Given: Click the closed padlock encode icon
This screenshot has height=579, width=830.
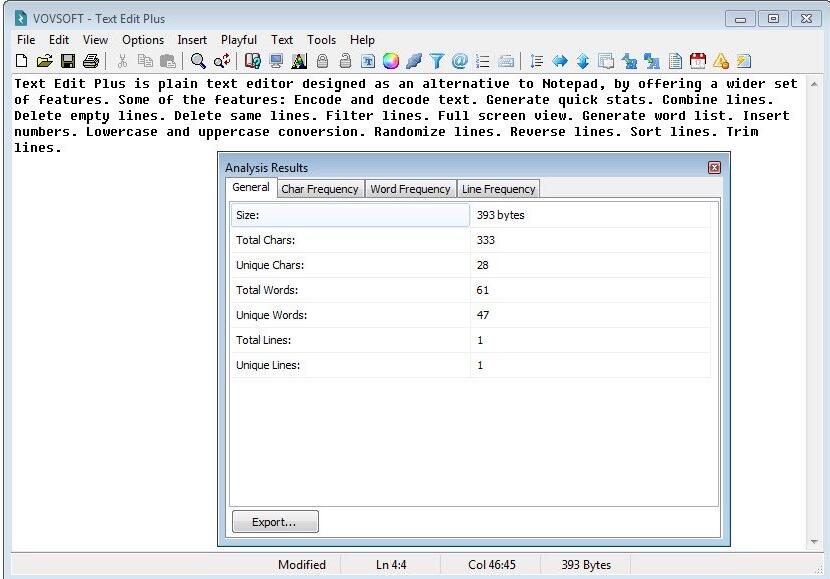Looking at the screenshot, I should click(322, 61).
